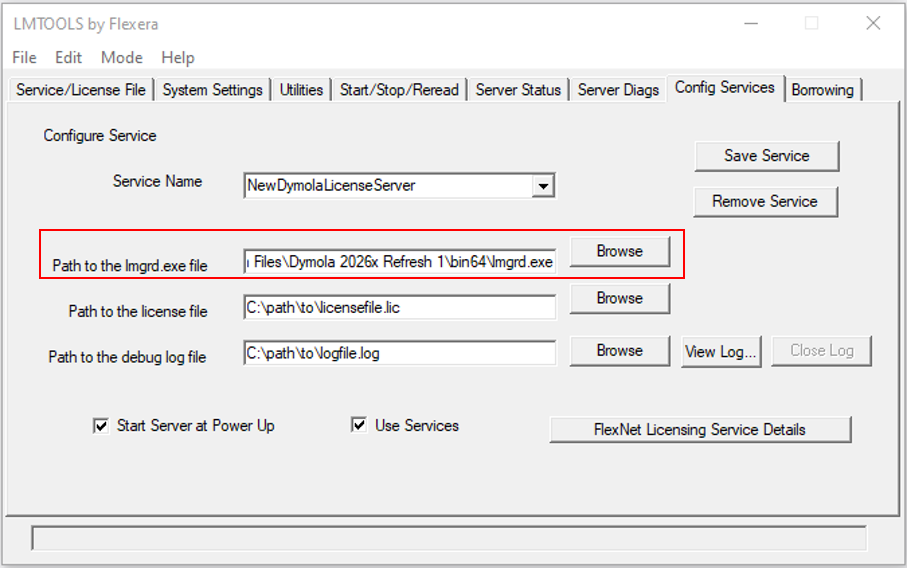This screenshot has height=568, width=907.
Task: Select the Server Status tab
Action: pyautogui.click(x=519, y=90)
